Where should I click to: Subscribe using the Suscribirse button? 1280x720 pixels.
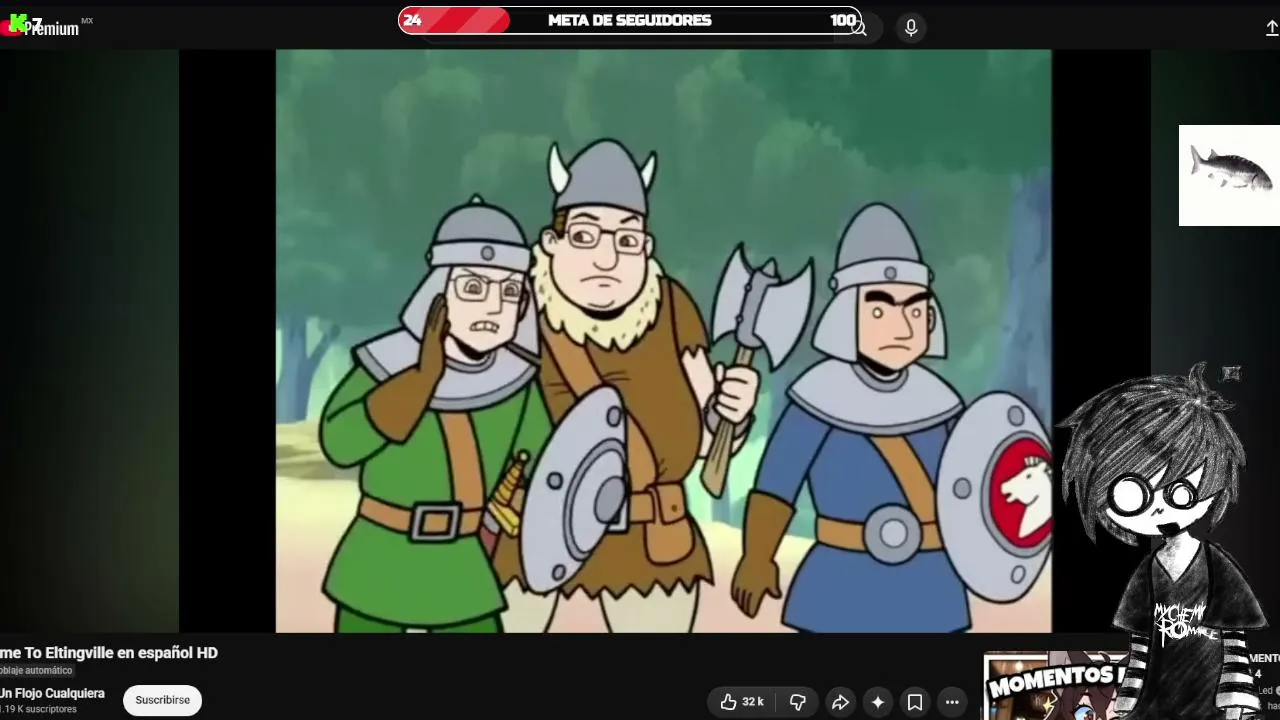(x=163, y=700)
